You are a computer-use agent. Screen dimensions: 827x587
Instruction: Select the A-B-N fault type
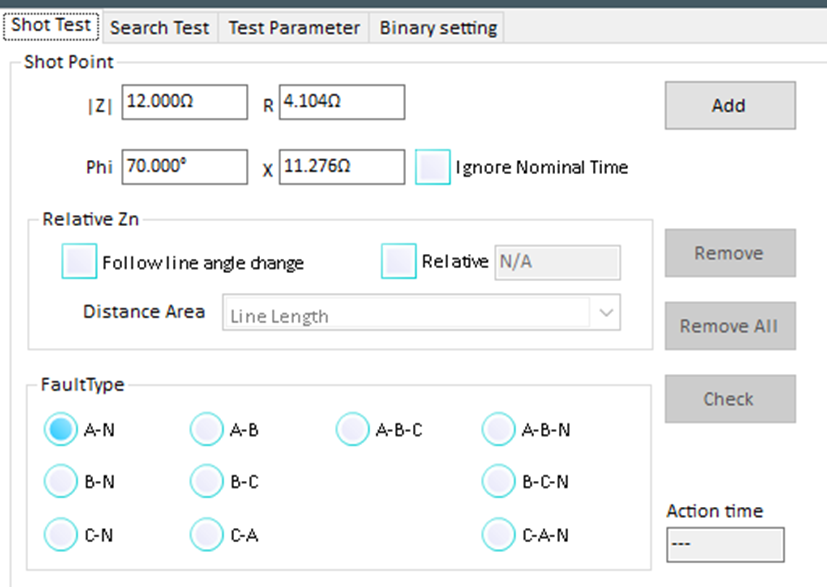pos(499,430)
